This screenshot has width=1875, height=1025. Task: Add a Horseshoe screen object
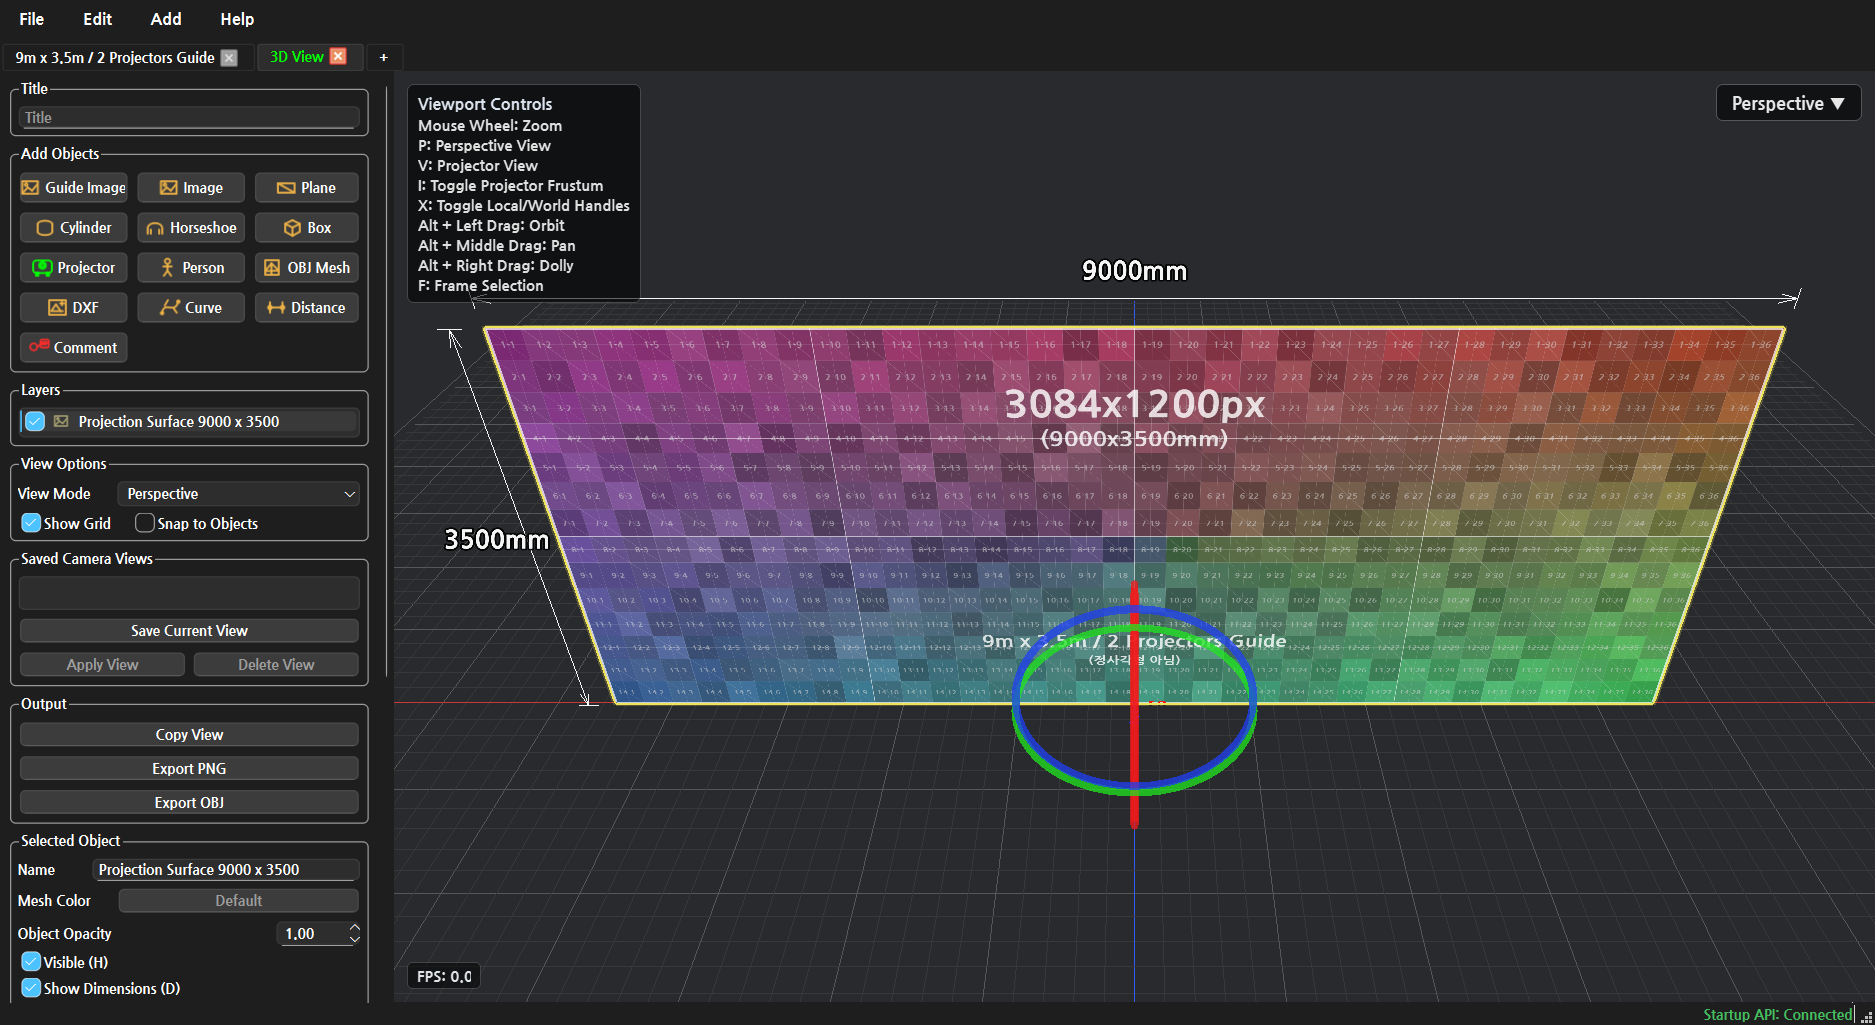click(x=191, y=228)
